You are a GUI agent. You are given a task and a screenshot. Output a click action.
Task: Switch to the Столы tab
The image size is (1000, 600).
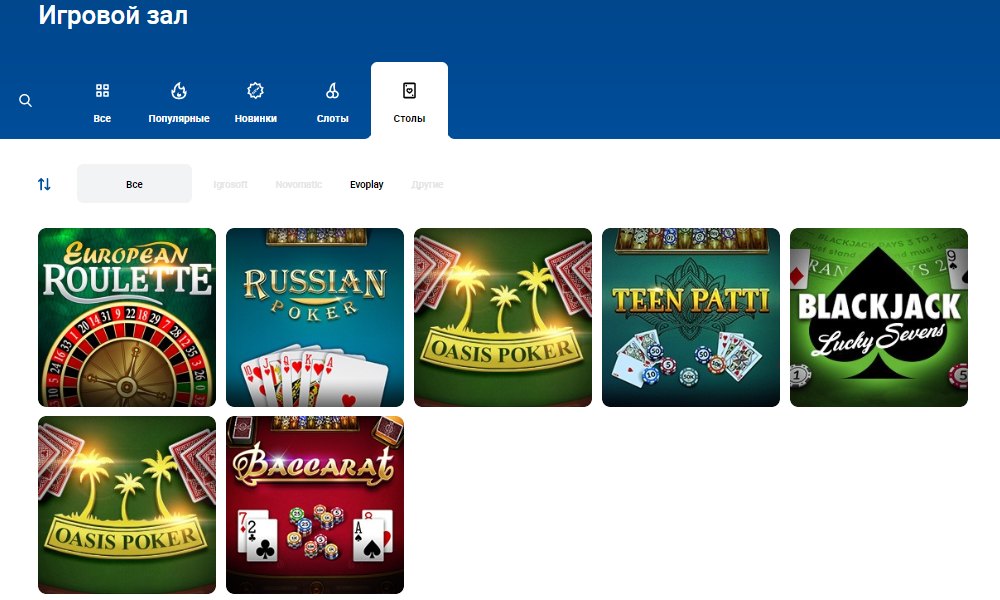(409, 100)
